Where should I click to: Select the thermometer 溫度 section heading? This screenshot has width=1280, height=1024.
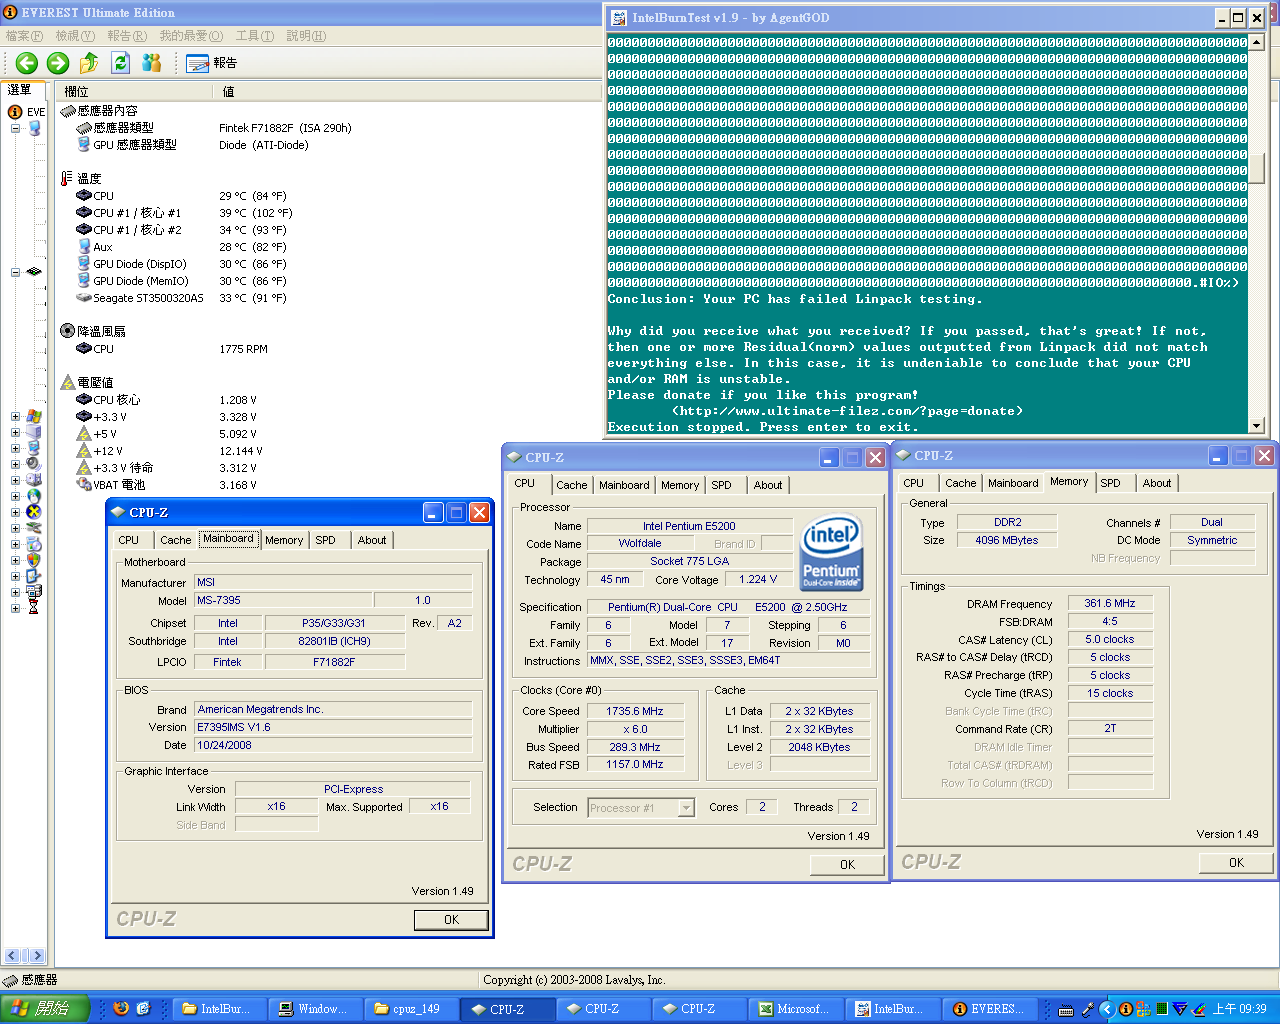81,179
